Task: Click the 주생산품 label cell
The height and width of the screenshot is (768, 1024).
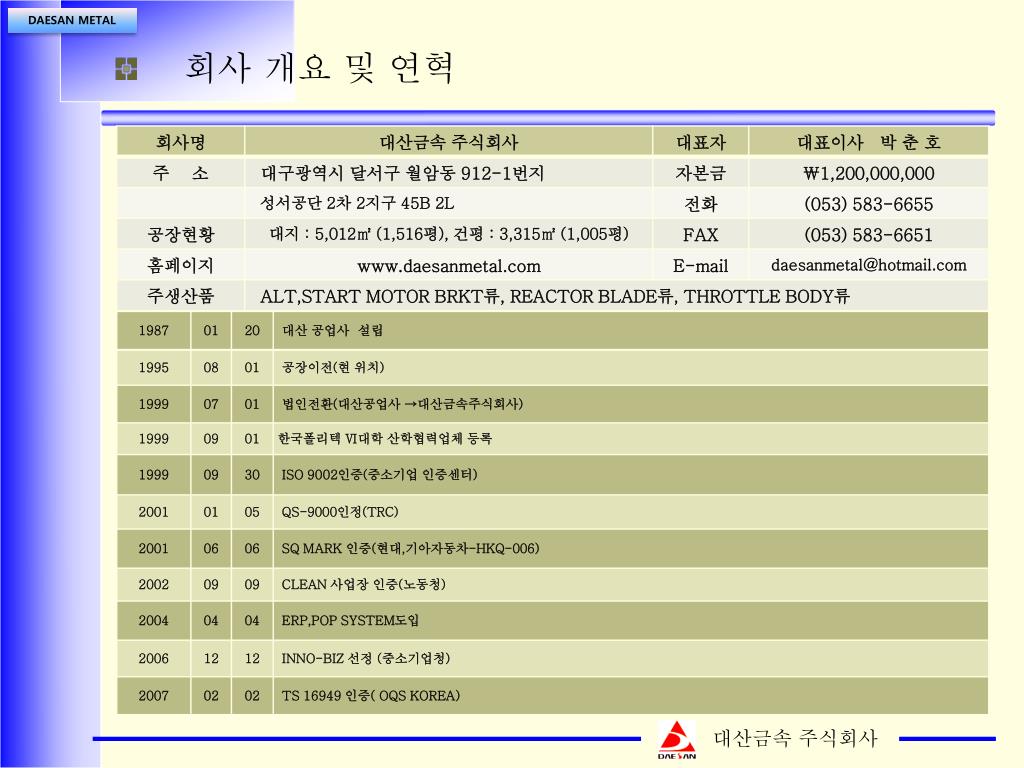Action: tap(180, 296)
